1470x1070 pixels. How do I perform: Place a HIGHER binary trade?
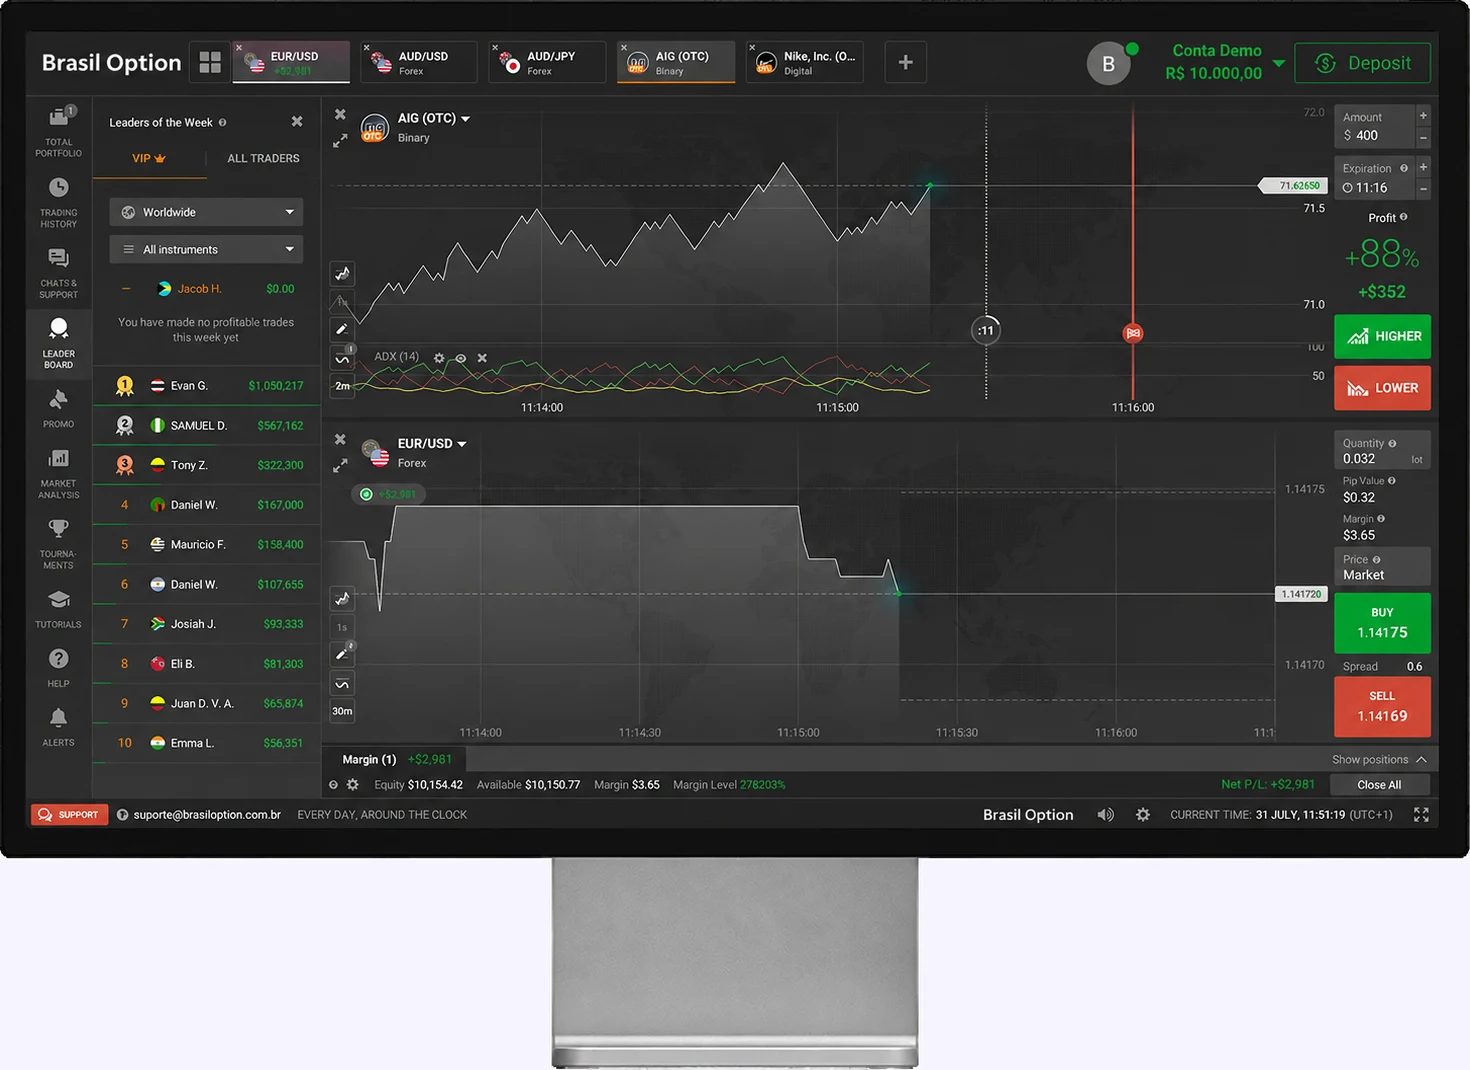1382,336
